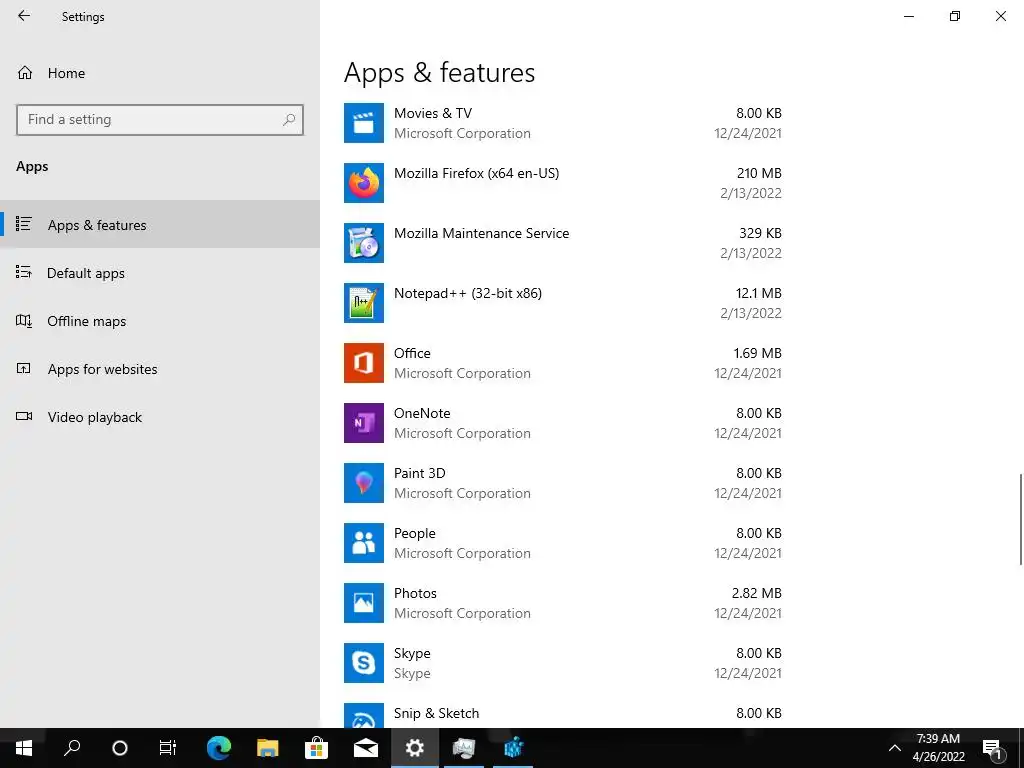This screenshot has width=1024, height=768.
Task: Select the Office app name
Action: pos(412,353)
